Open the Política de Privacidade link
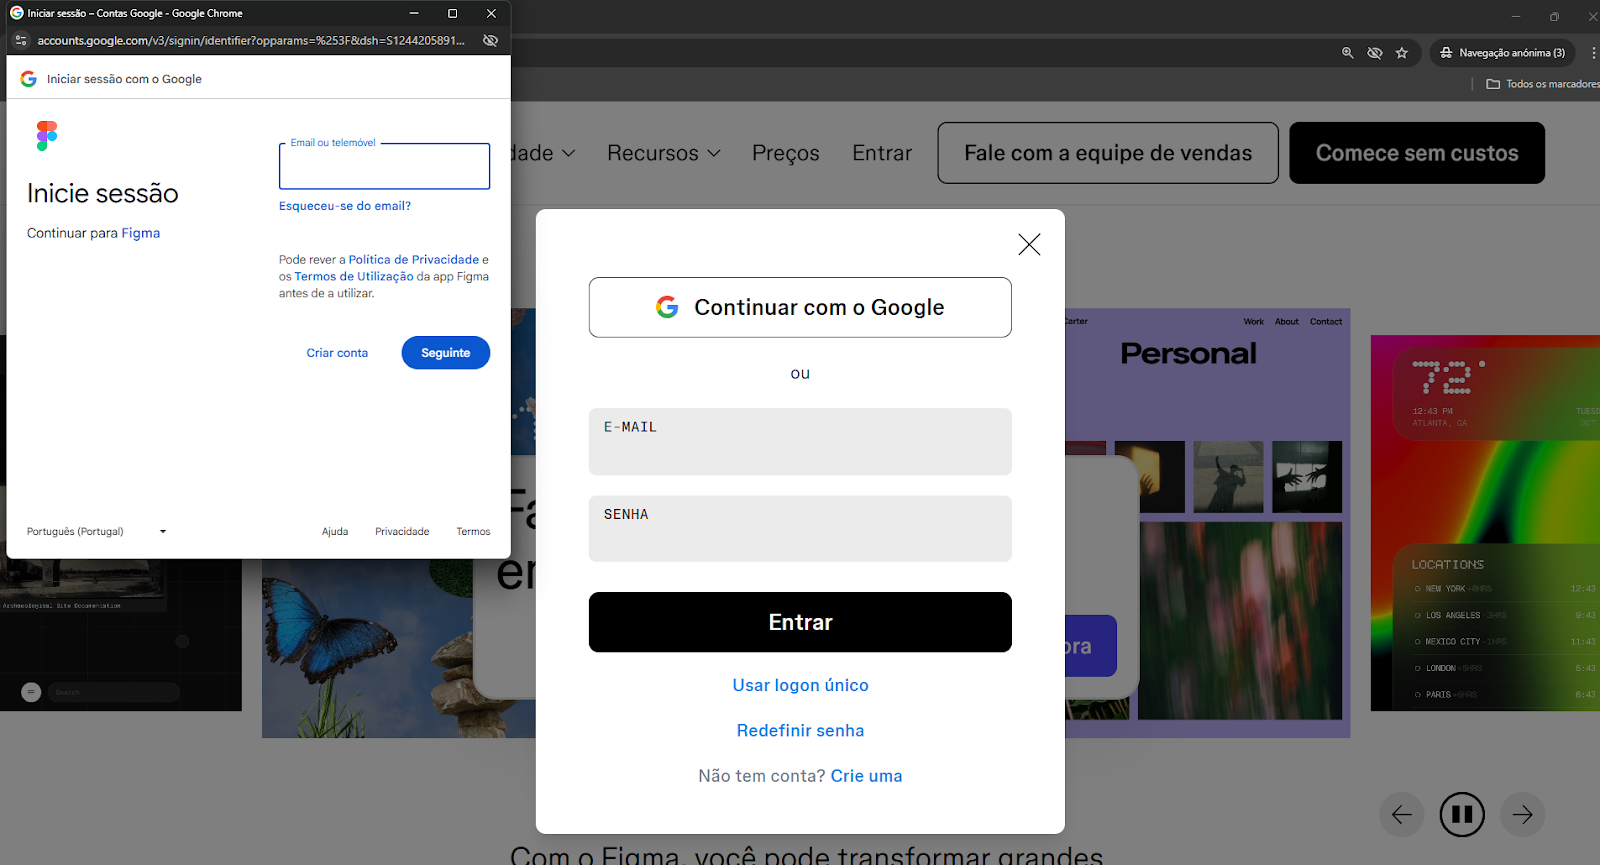 [414, 259]
